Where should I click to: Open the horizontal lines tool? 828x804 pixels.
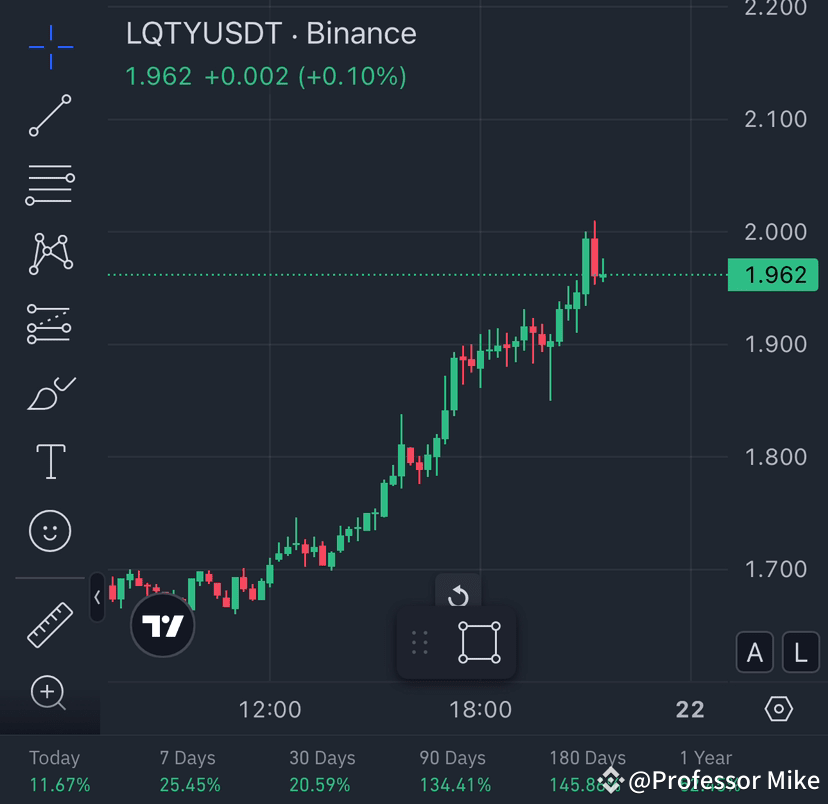click(48, 184)
